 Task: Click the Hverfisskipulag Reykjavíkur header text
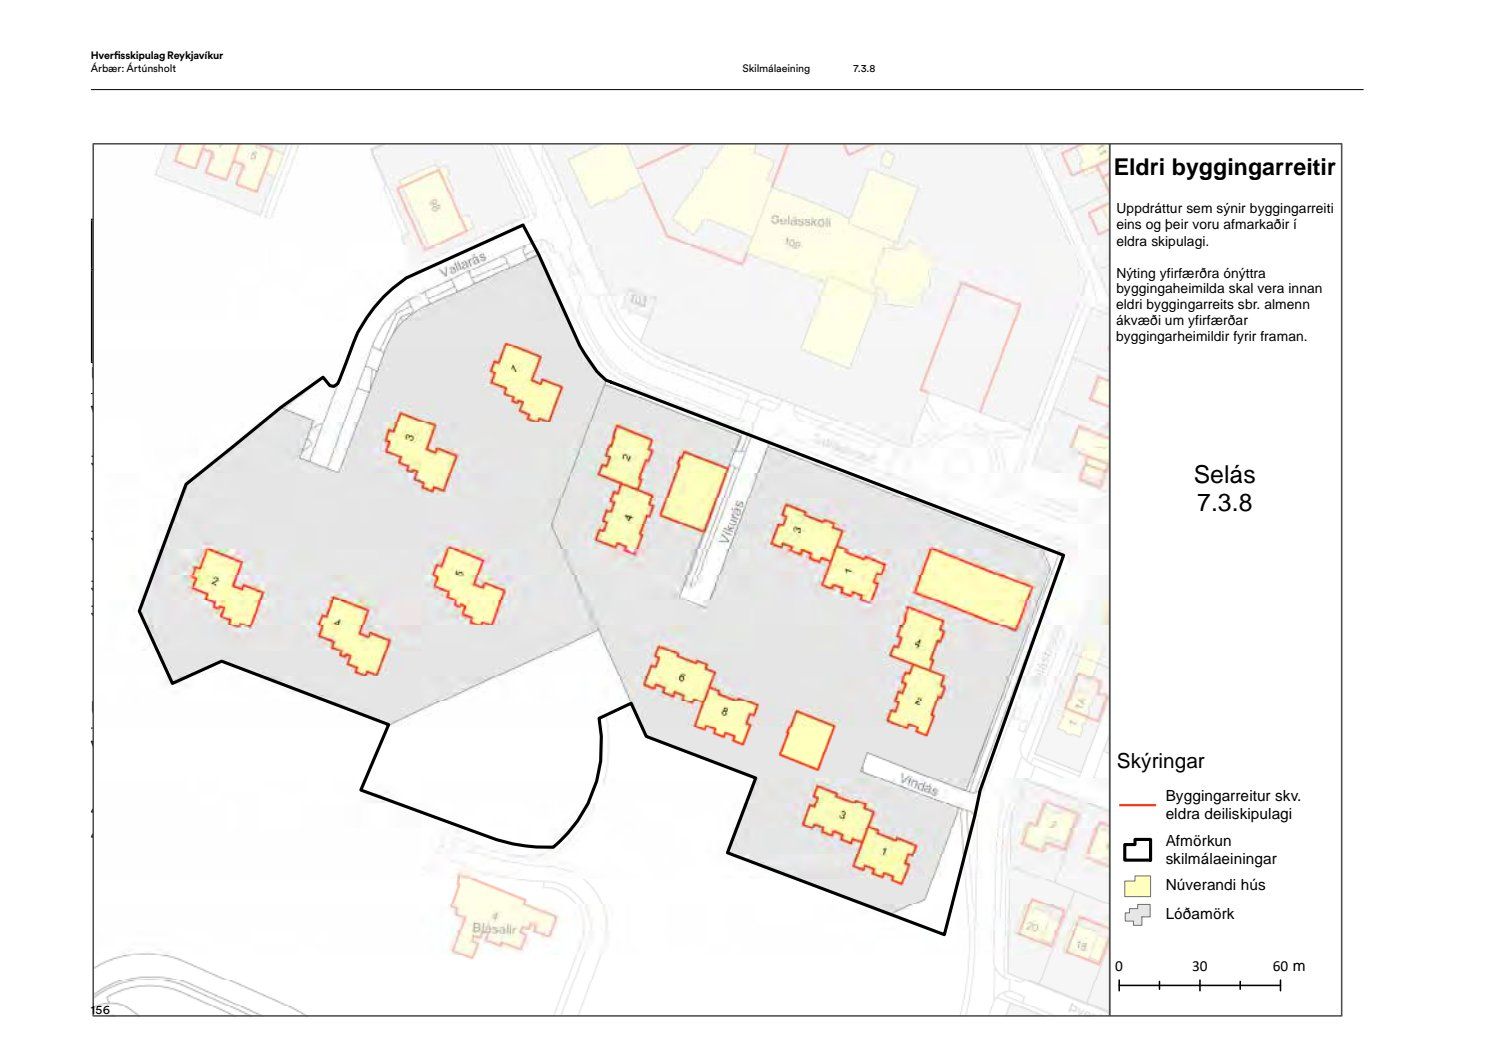[x=156, y=56]
